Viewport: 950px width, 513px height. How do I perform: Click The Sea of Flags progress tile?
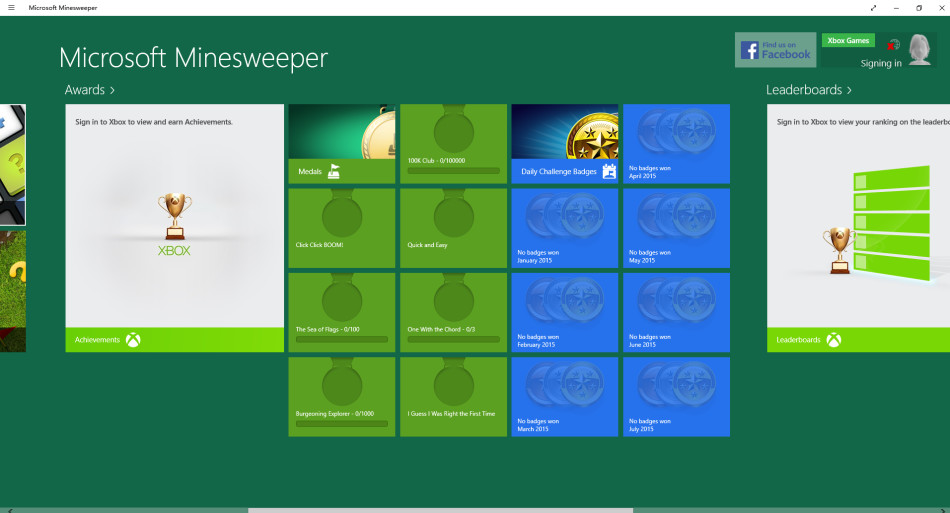coord(341,313)
